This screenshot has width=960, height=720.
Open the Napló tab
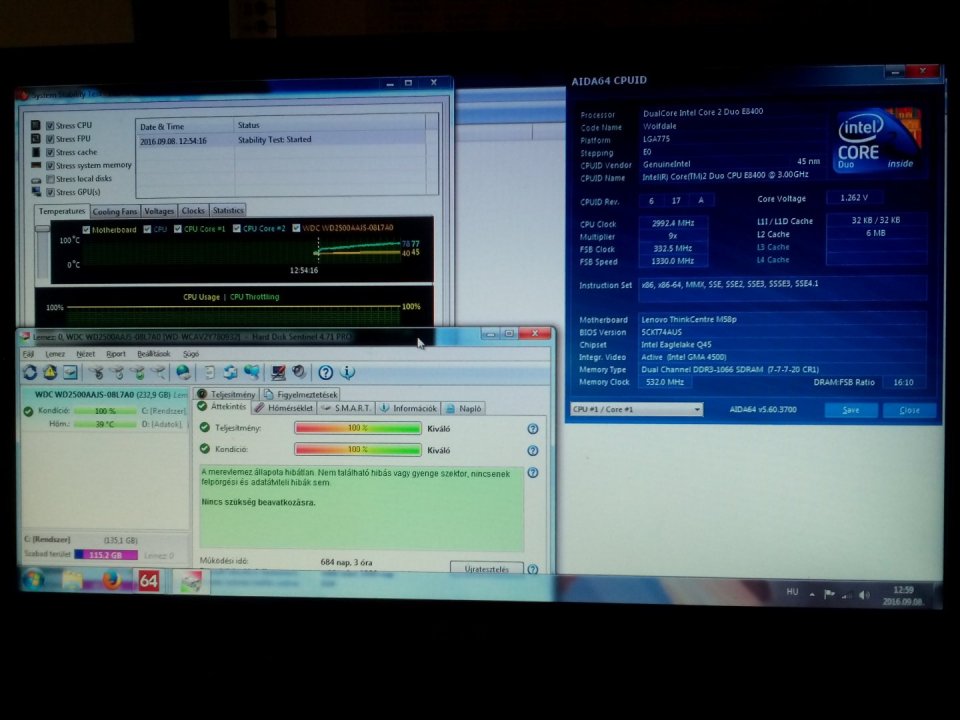tap(463, 408)
